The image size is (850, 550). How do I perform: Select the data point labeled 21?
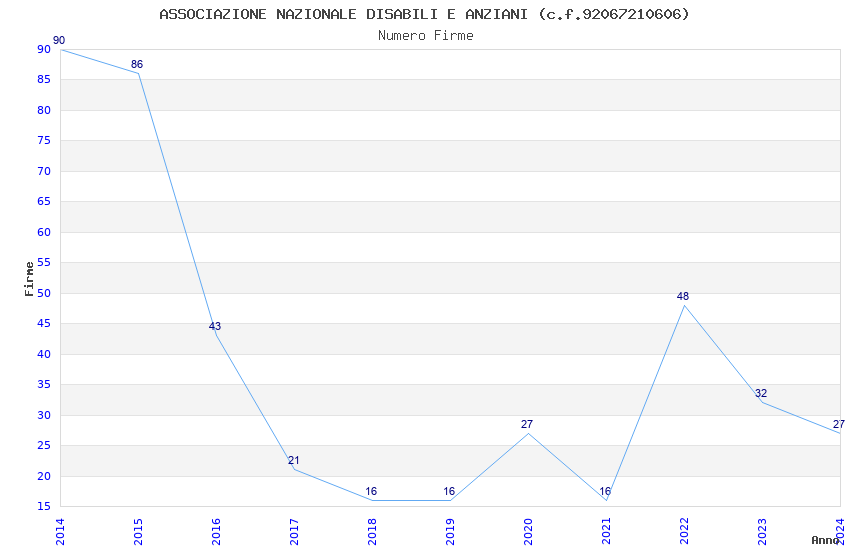click(293, 461)
